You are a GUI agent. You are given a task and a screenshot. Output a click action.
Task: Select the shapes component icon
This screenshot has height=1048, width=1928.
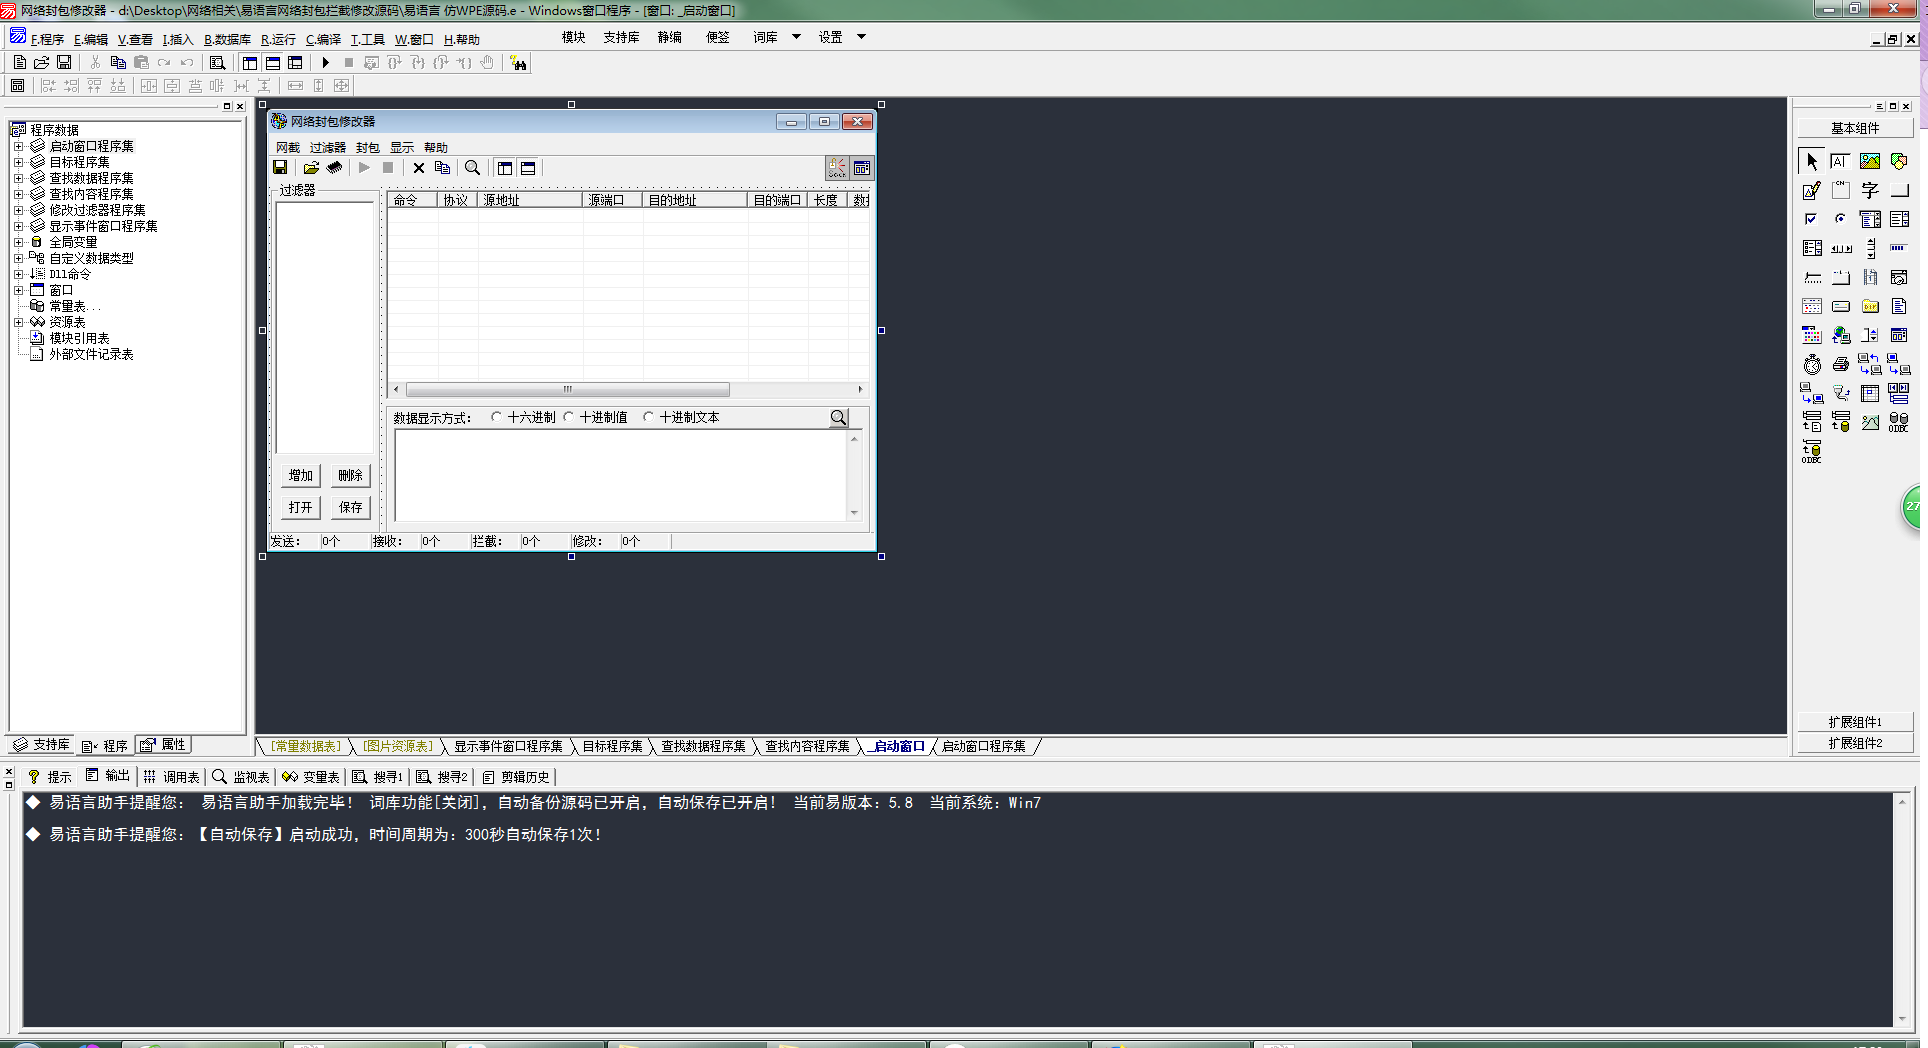(1898, 161)
